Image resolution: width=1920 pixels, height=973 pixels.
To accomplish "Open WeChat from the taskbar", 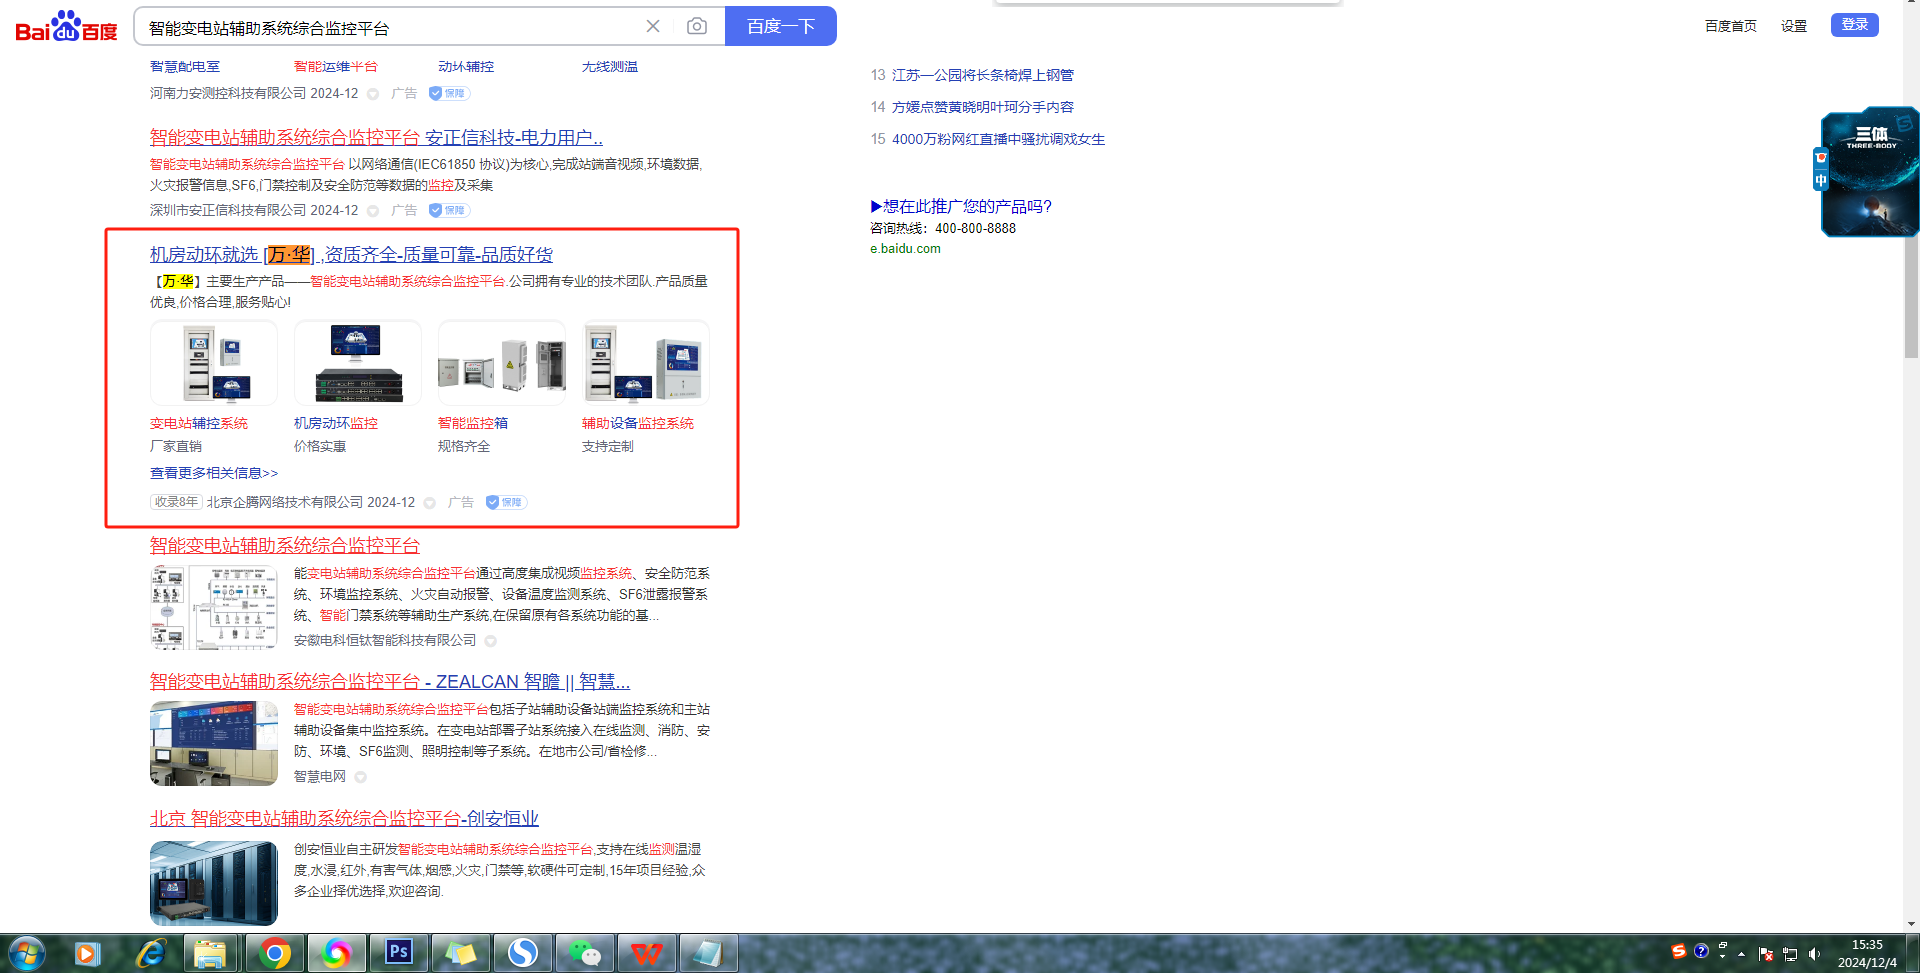I will pyautogui.click(x=584, y=954).
